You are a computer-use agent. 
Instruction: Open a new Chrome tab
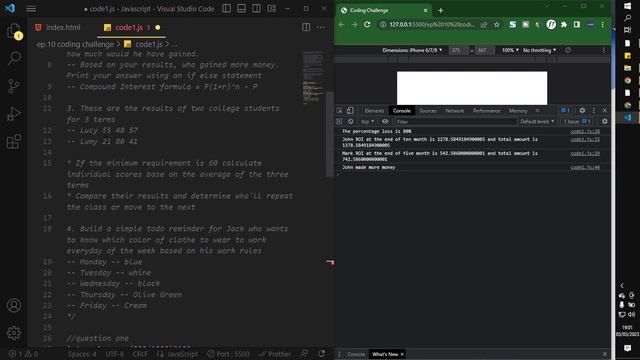(440, 10)
